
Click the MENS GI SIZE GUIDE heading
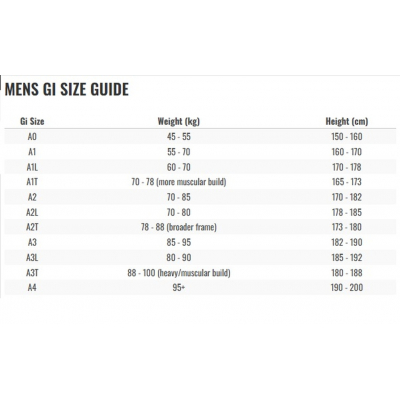(67, 89)
